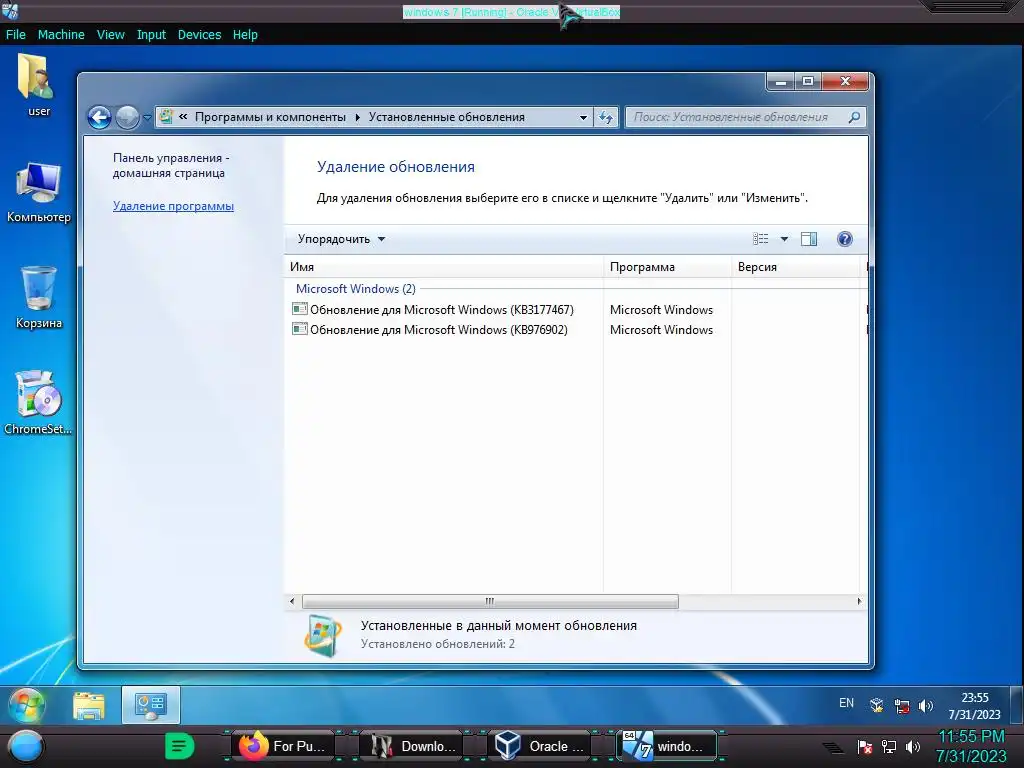Click the host network tray icon
1024x768 pixels.
(x=889, y=747)
